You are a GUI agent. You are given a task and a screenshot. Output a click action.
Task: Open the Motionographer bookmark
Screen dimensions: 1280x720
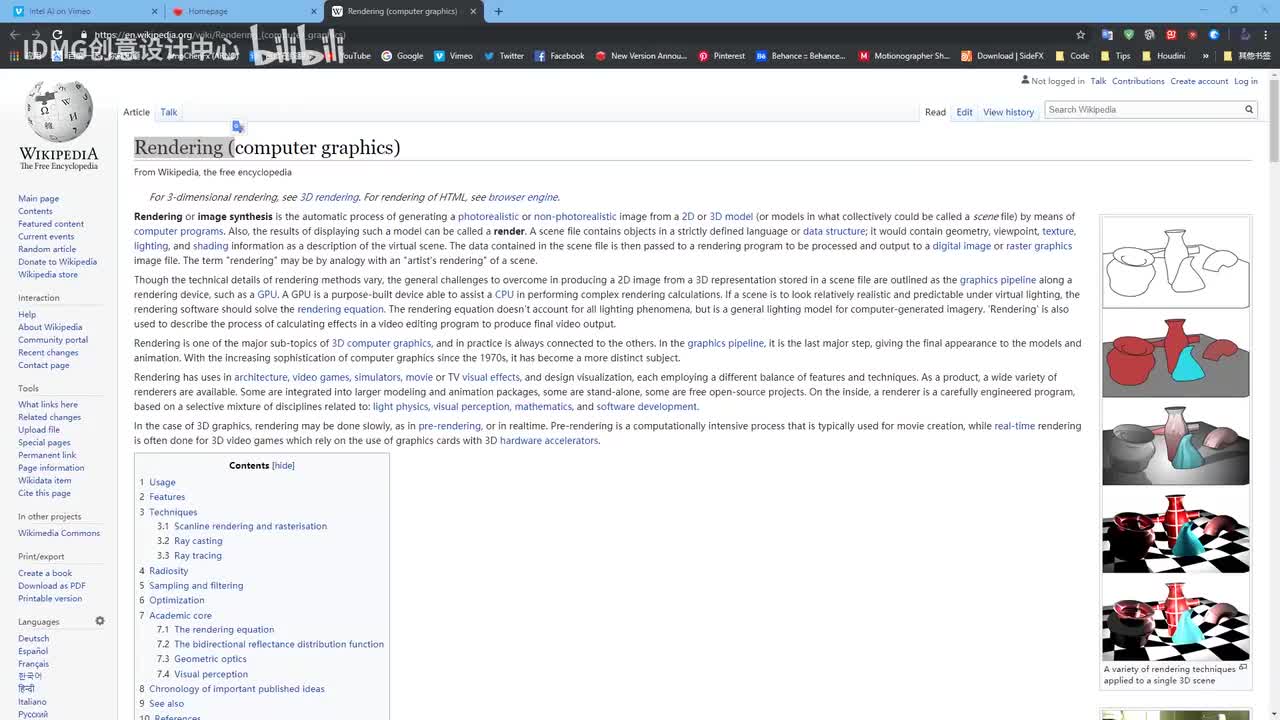click(904, 56)
